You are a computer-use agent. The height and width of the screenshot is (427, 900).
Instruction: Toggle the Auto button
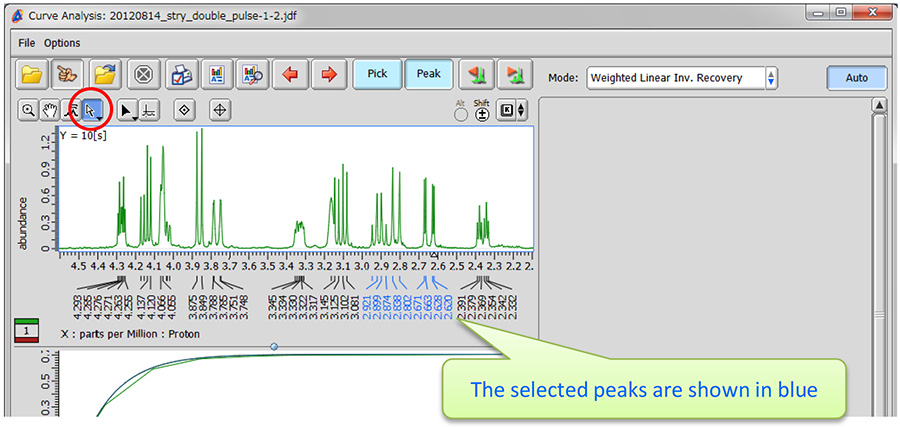(x=856, y=77)
